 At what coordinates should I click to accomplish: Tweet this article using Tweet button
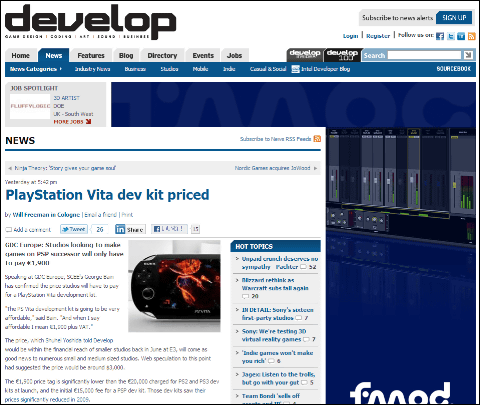pos(74,229)
